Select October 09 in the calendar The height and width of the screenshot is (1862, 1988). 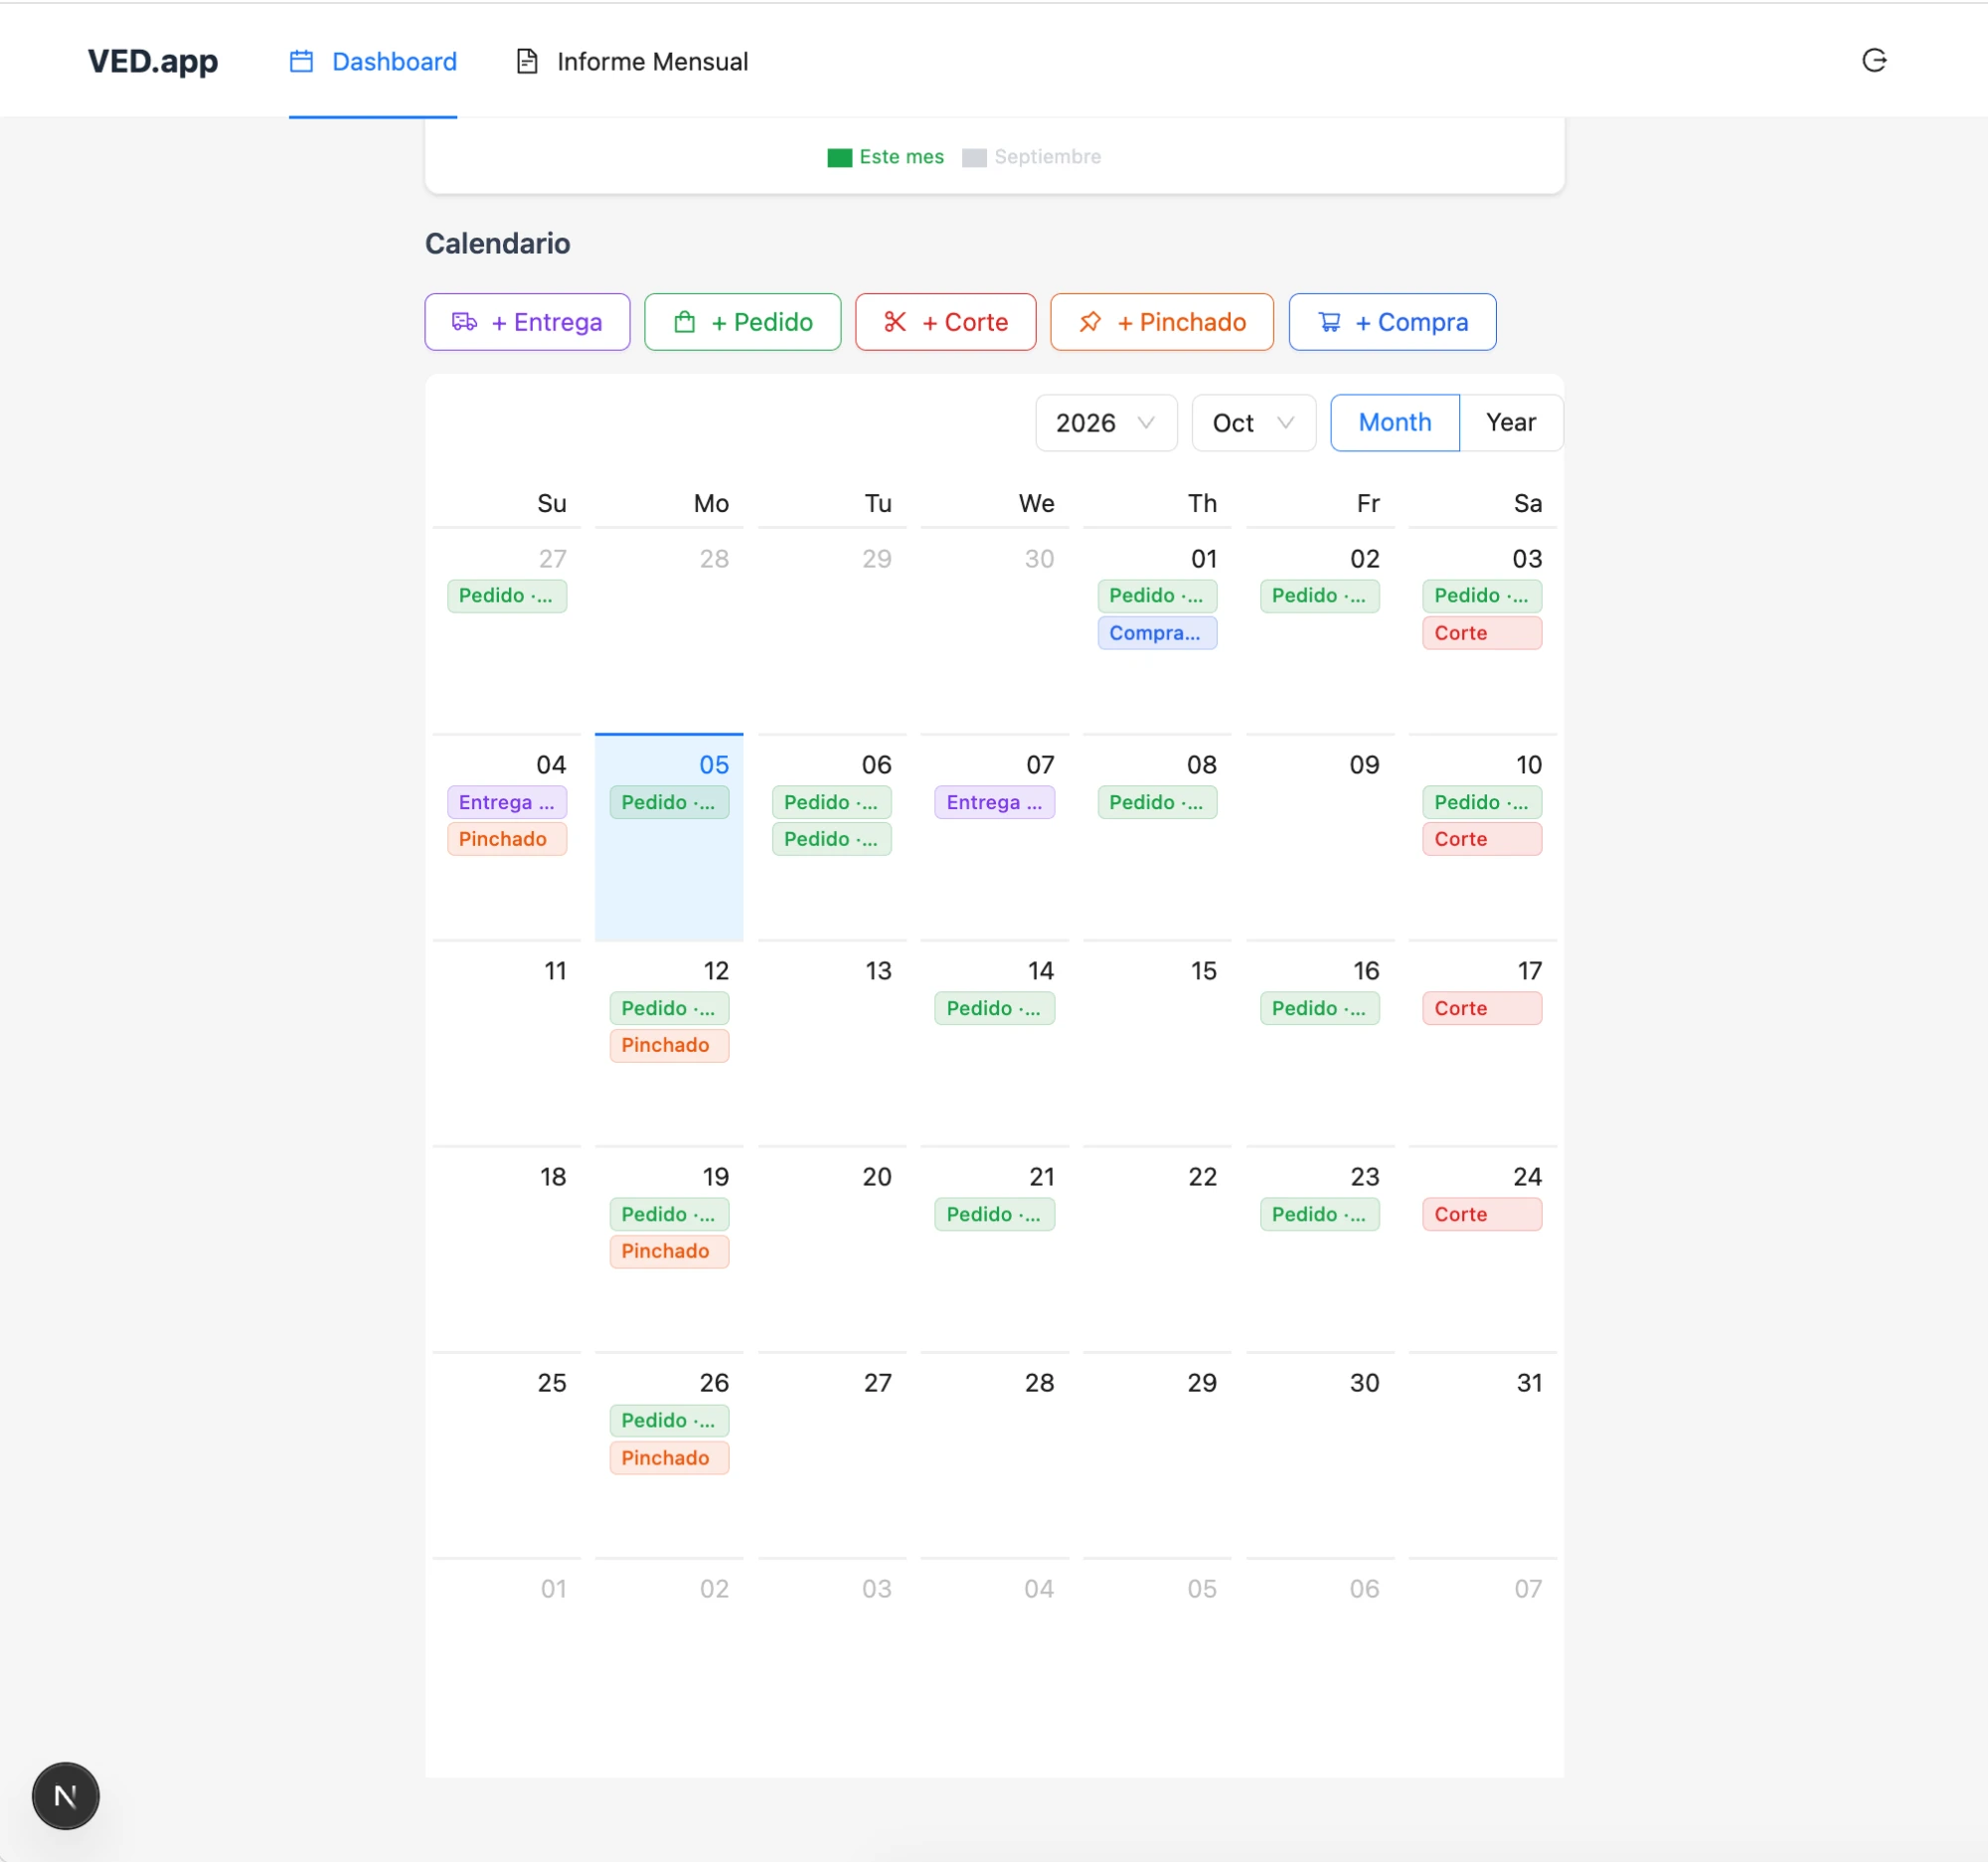[1320, 838]
